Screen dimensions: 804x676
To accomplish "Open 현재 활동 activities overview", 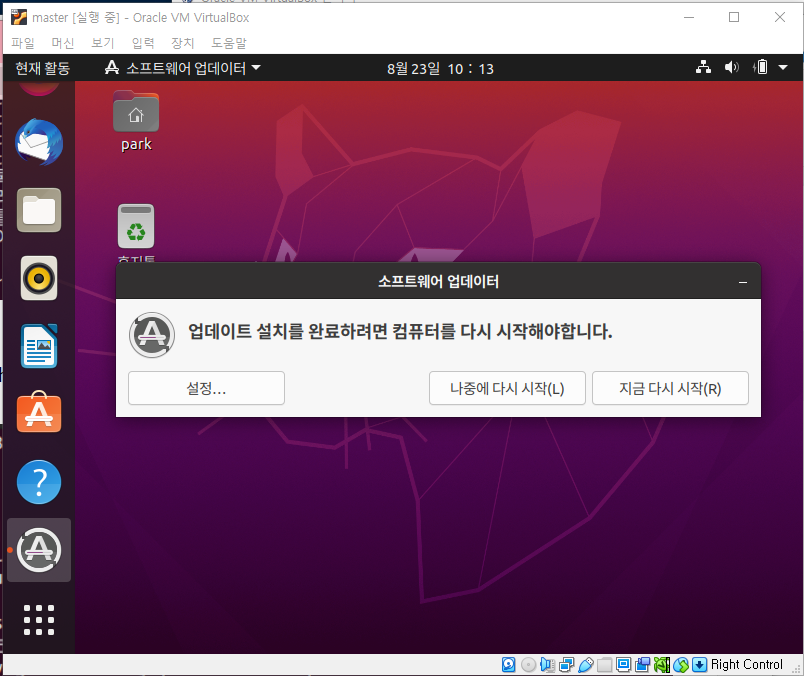I will click(x=43, y=68).
